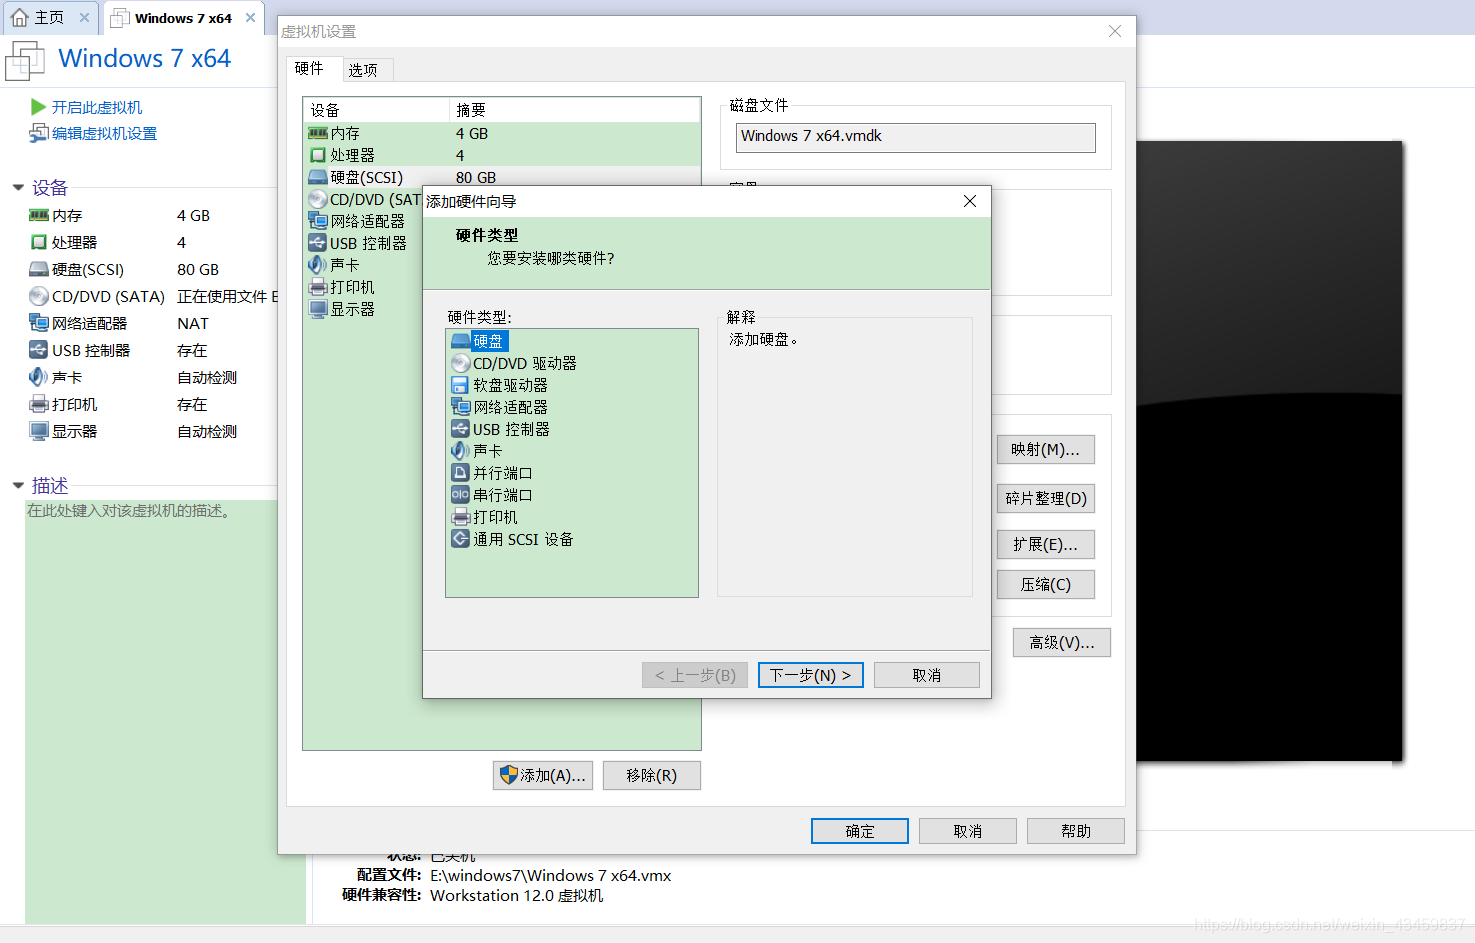Select the 网络适配器 icon in hardware wizard
This screenshot has width=1475, height=943.
pyautogui.click(x=460, y=407)
